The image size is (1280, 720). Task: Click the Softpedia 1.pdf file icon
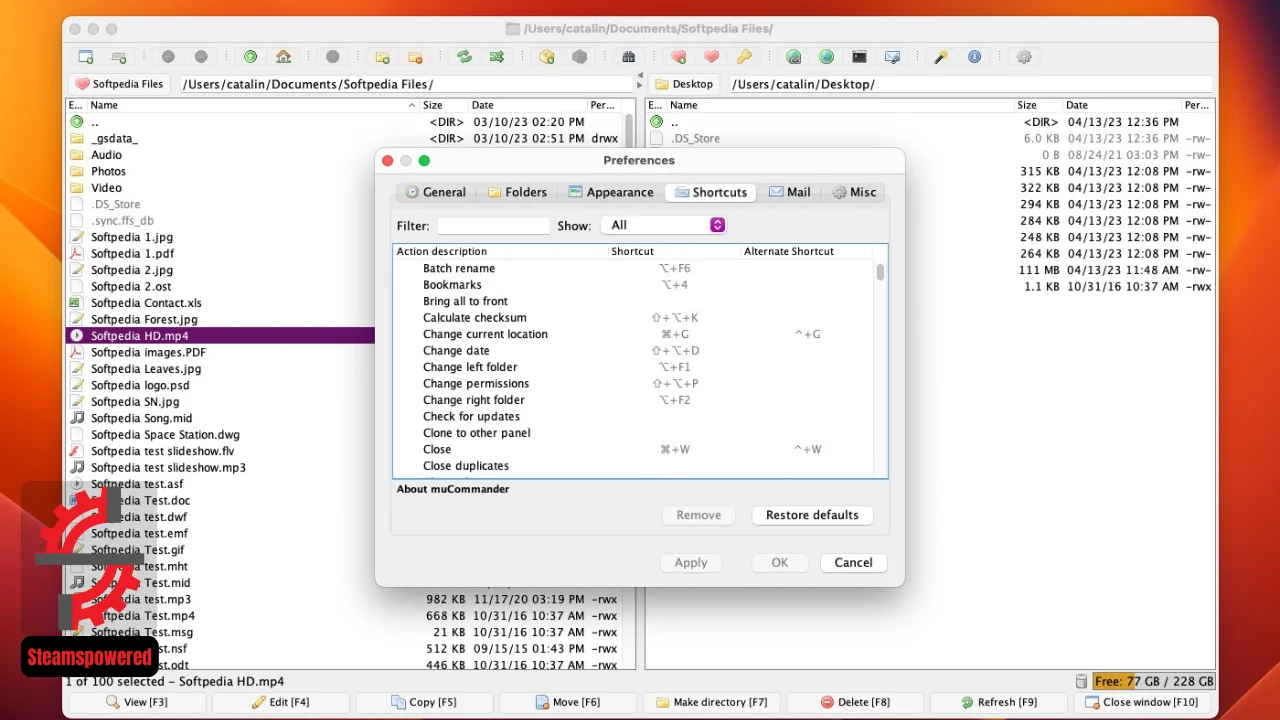77,253
